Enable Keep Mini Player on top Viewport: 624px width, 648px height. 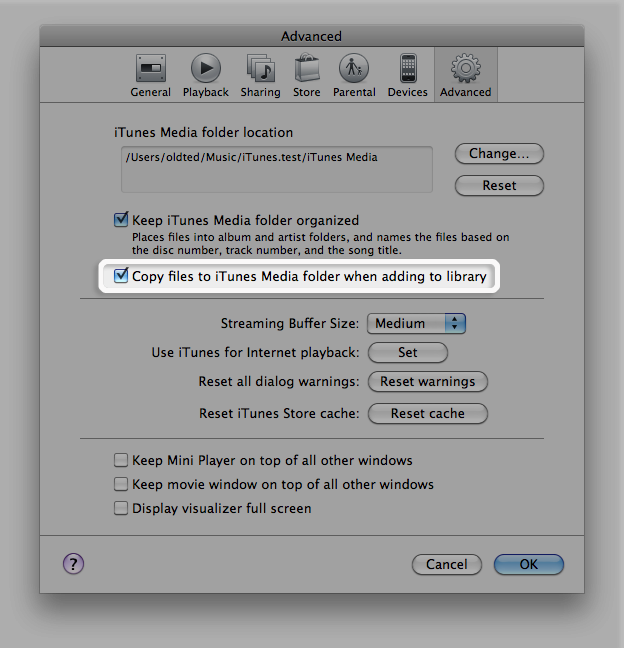[x=121, y=460]
